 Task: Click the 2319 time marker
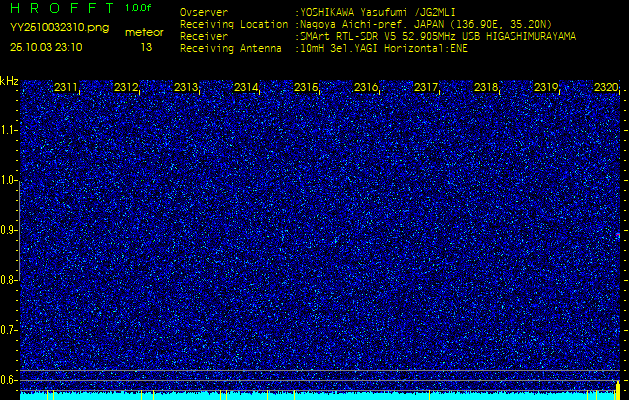coord(546,87)
